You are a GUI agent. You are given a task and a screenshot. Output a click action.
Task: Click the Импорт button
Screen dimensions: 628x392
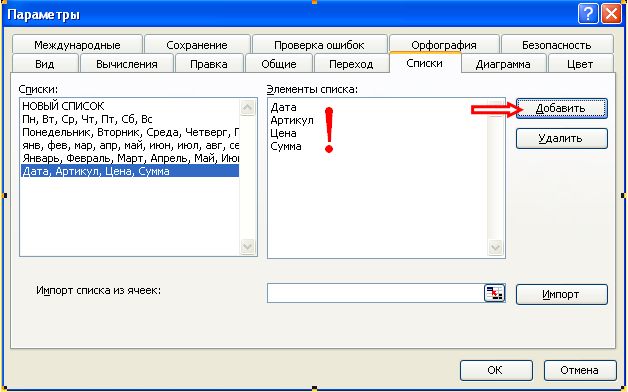[562, 294]
